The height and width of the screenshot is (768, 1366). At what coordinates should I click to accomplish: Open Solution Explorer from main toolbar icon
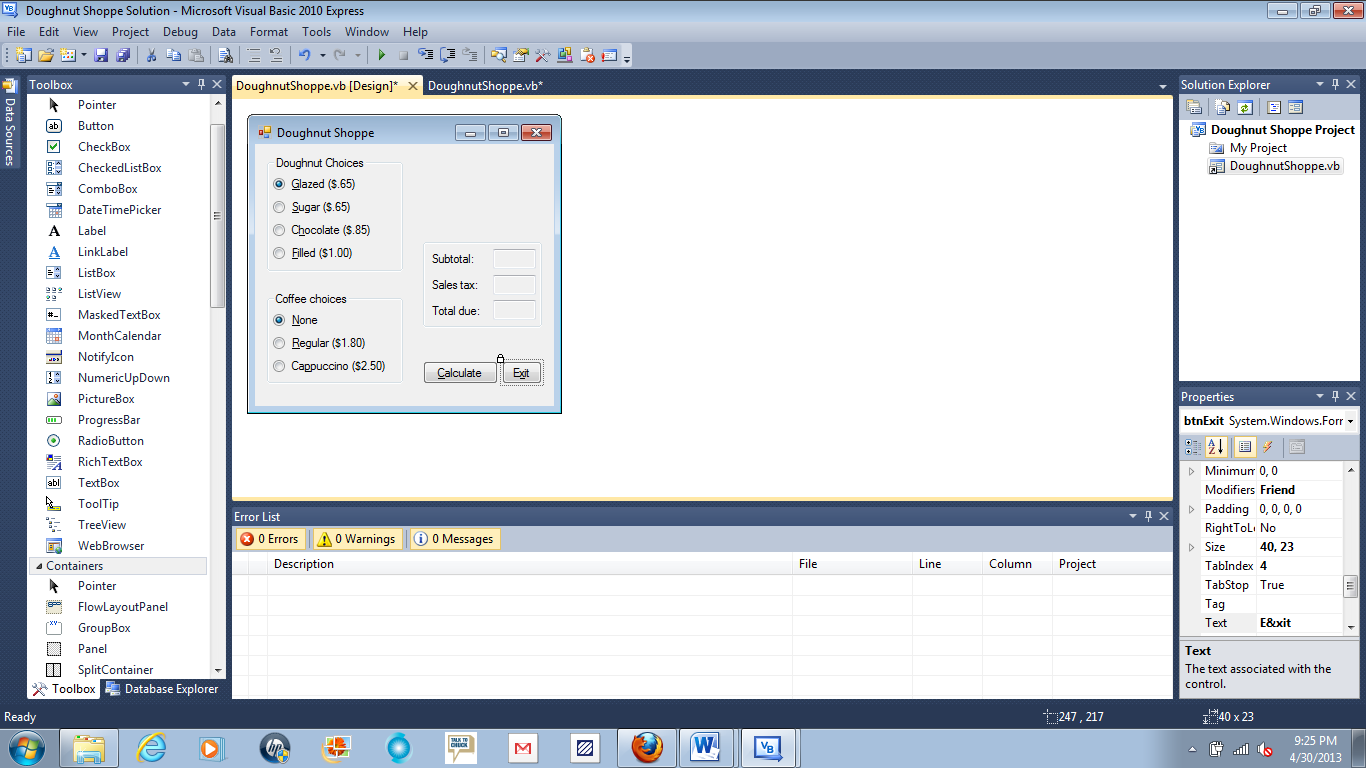[498, 55]
